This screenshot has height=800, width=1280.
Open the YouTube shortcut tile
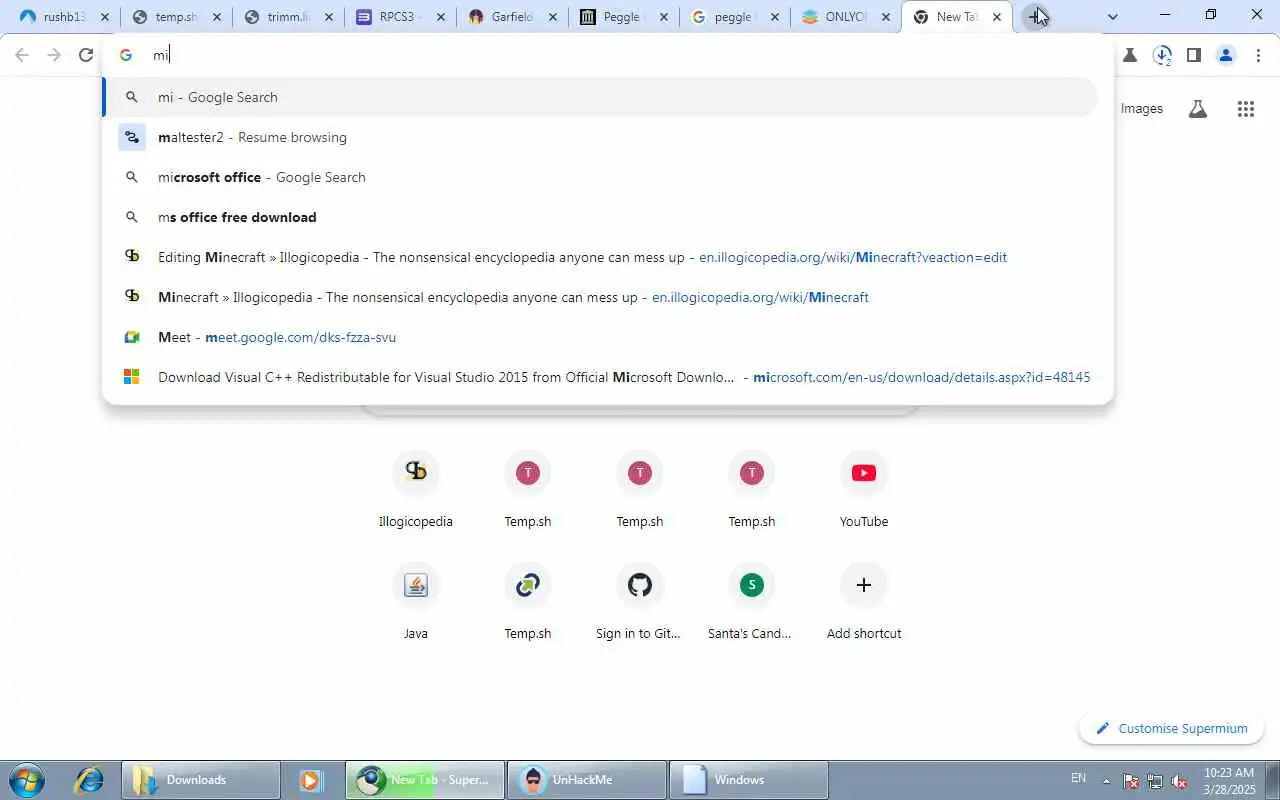(x=864, y=490)
